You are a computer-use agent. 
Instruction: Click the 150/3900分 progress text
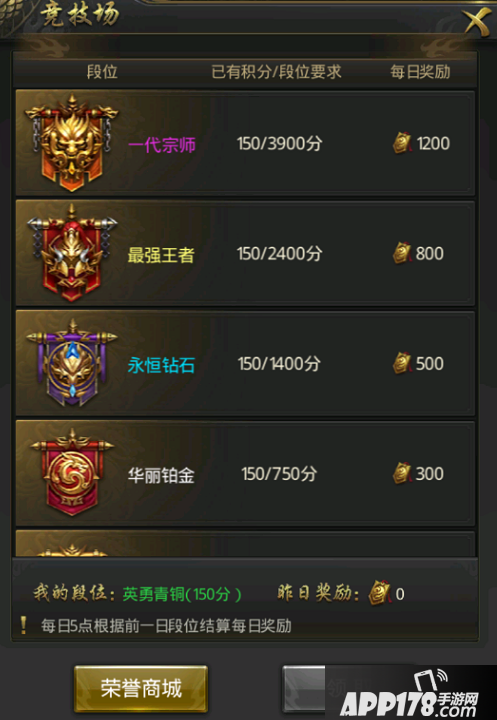point(279,144)
